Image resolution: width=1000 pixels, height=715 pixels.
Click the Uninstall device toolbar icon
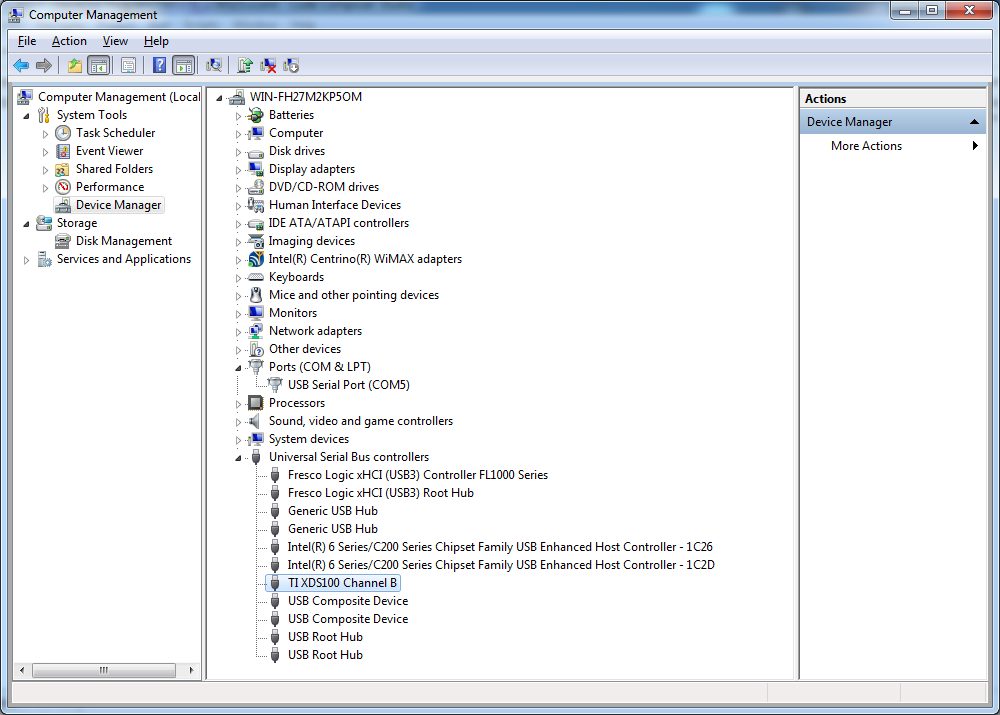[x=268, y=65]
